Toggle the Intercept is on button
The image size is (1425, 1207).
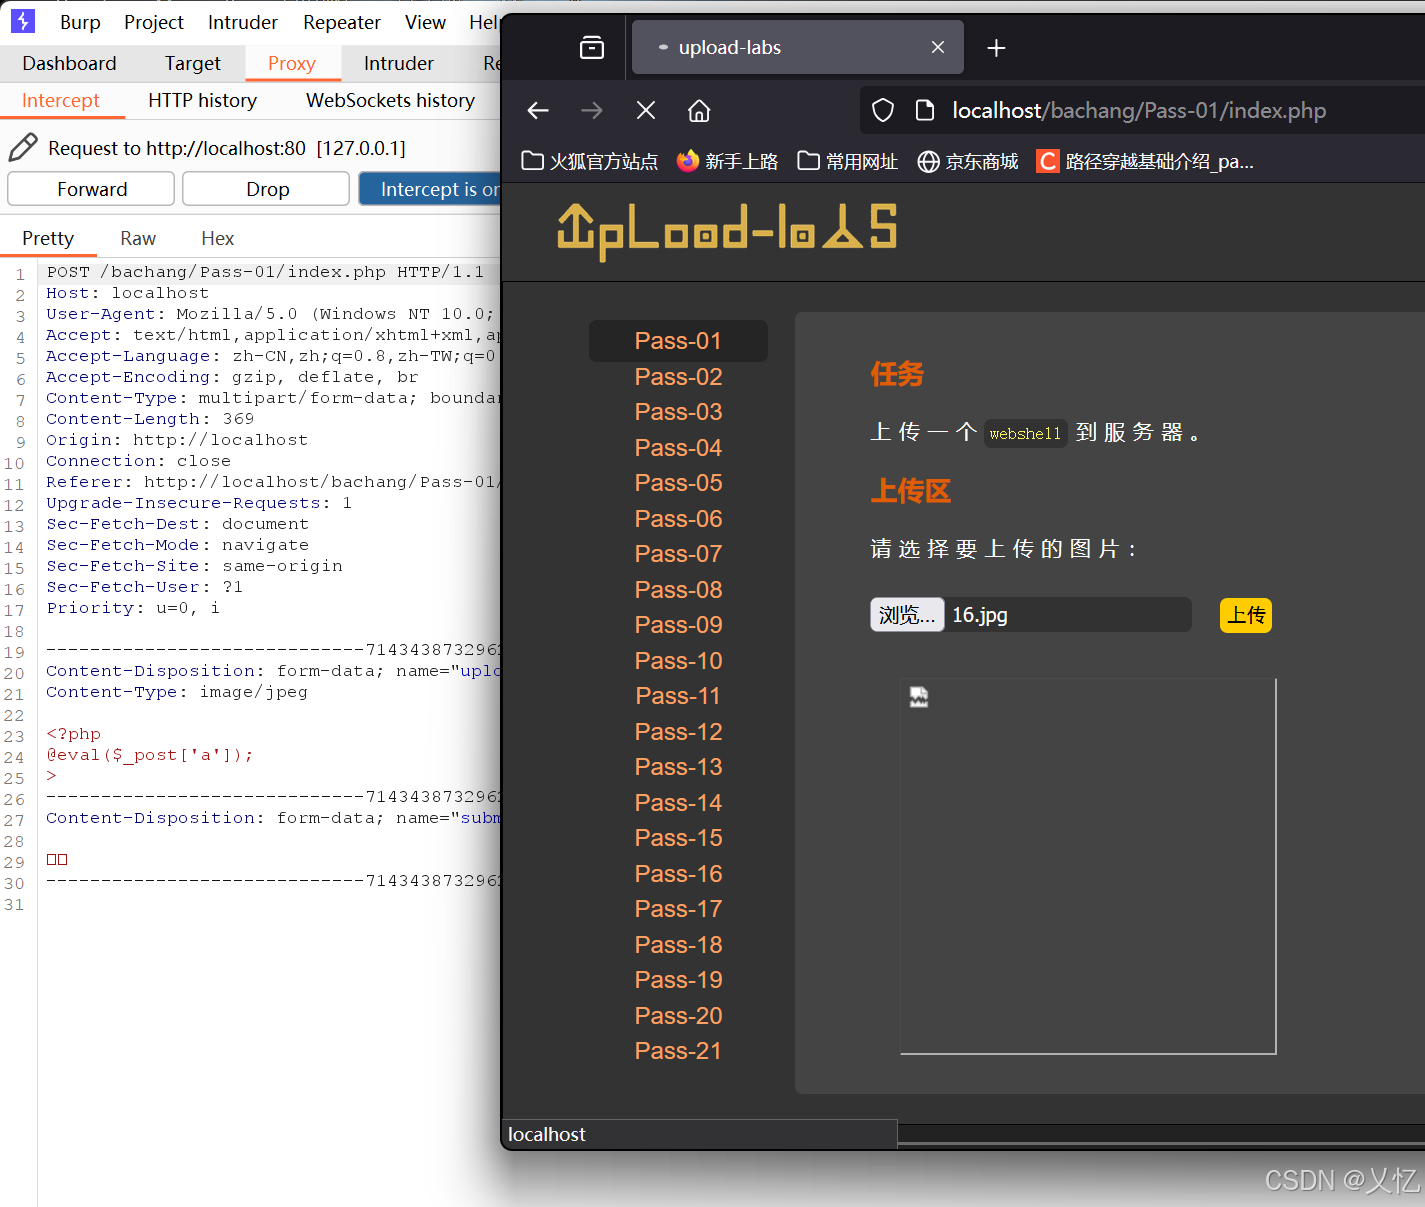click(430, 189)
